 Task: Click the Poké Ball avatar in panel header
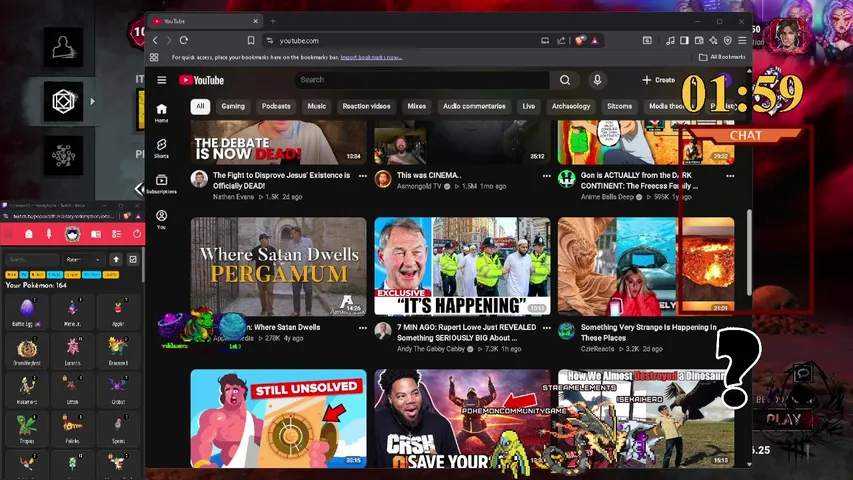pos(72,234)
